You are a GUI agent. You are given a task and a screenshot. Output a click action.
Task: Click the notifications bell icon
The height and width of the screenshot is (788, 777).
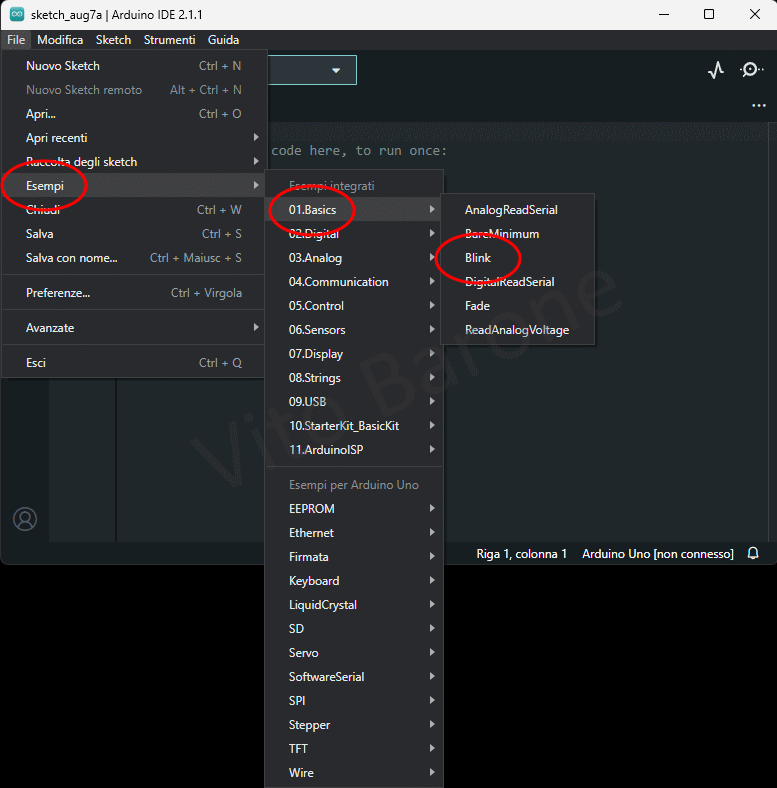pyautogui.click(x=753, y=553)
